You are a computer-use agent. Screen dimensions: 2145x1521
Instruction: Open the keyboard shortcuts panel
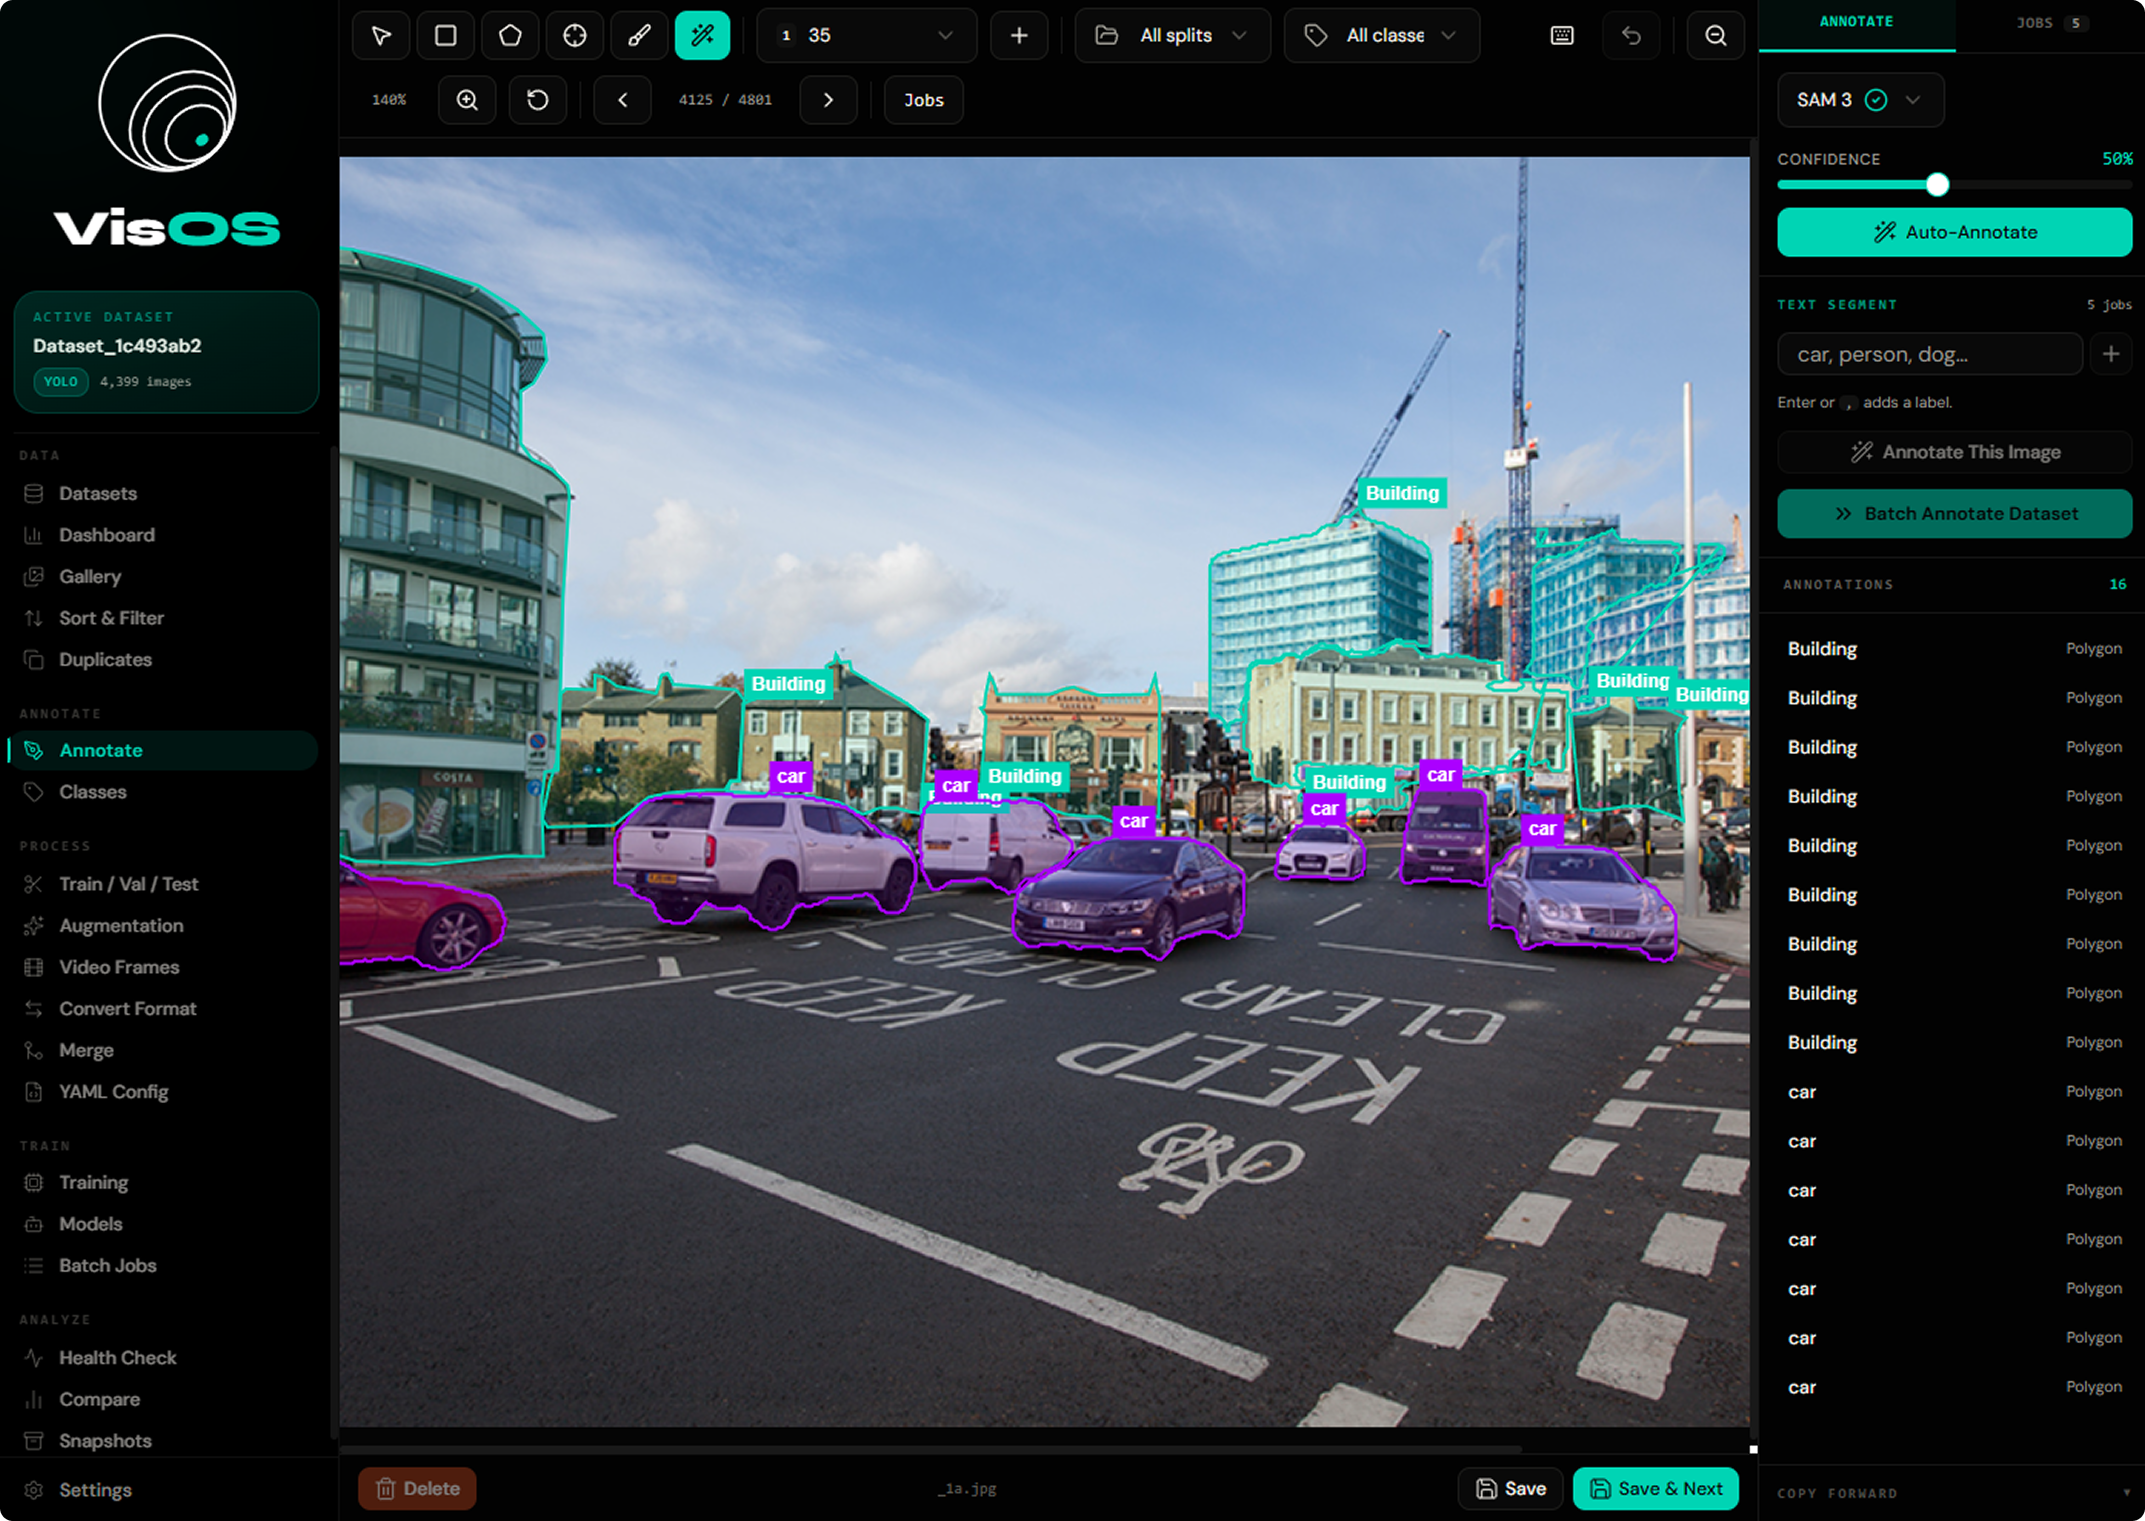1560,35
